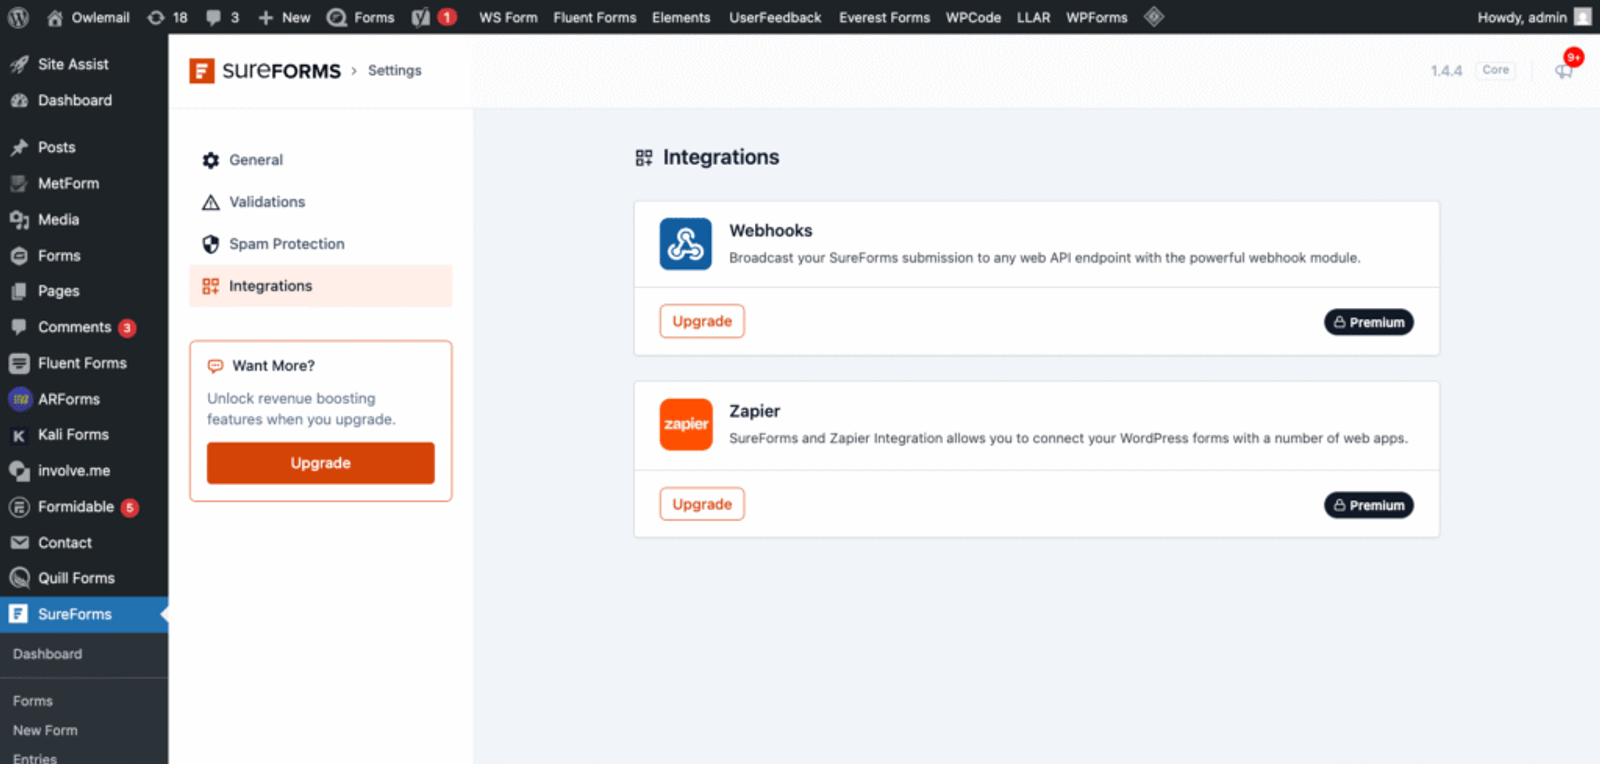This screenshot has height=764, width=1600.
Task: Click the Core badge in the header
Action: pos(1495,70)
